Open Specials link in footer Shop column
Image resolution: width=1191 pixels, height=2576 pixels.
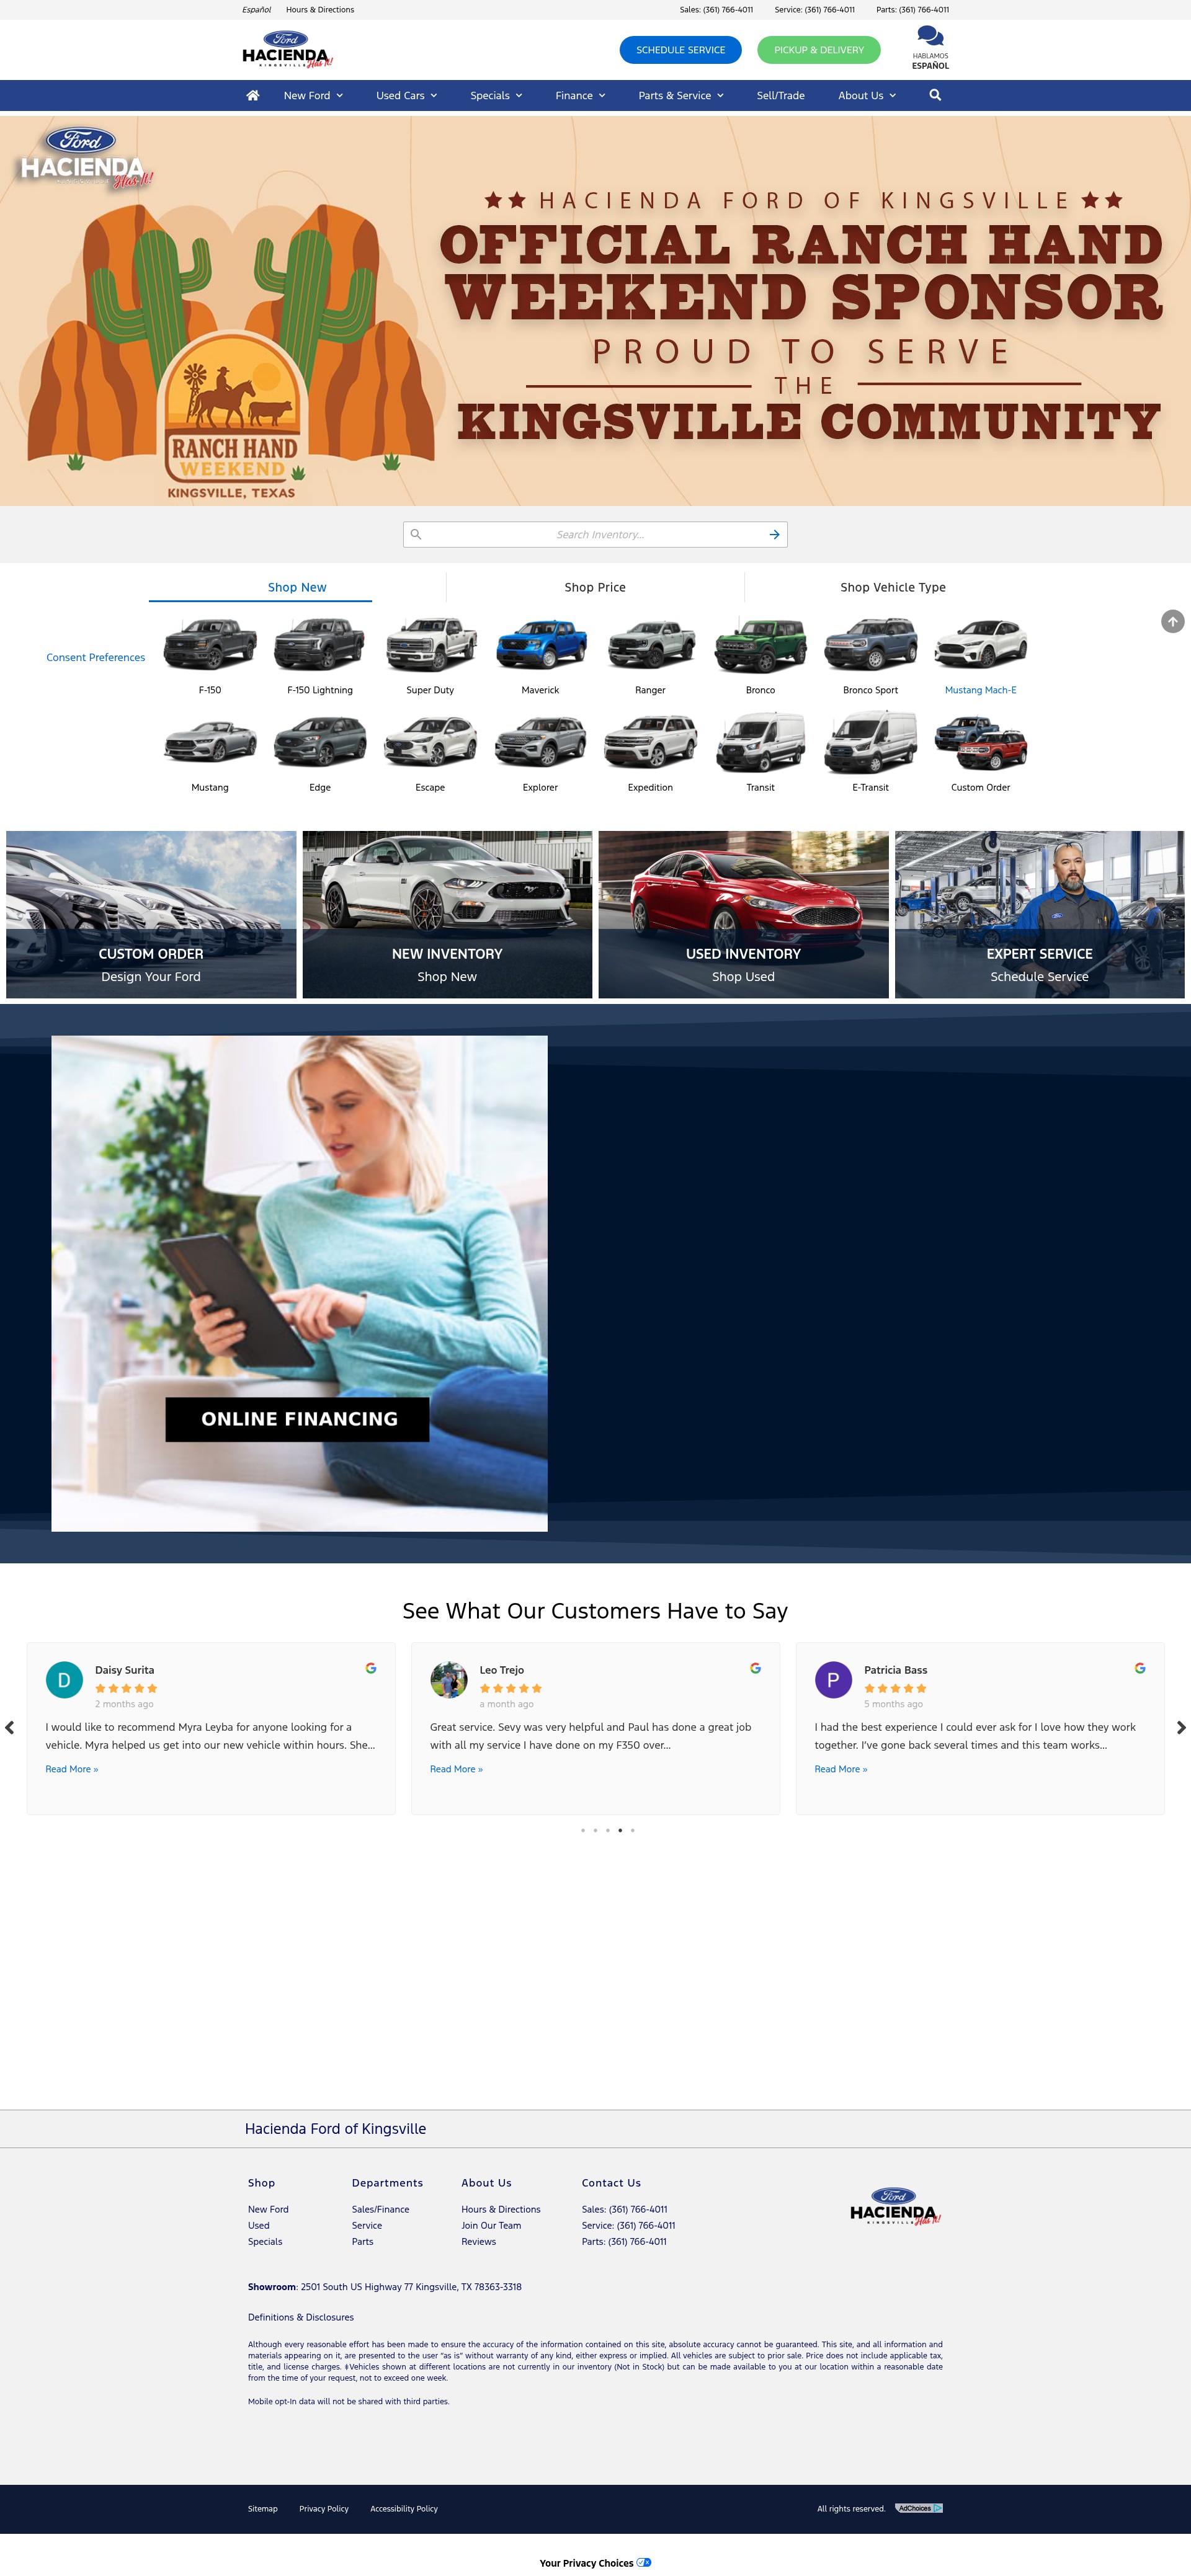[x=265, y=2241]
